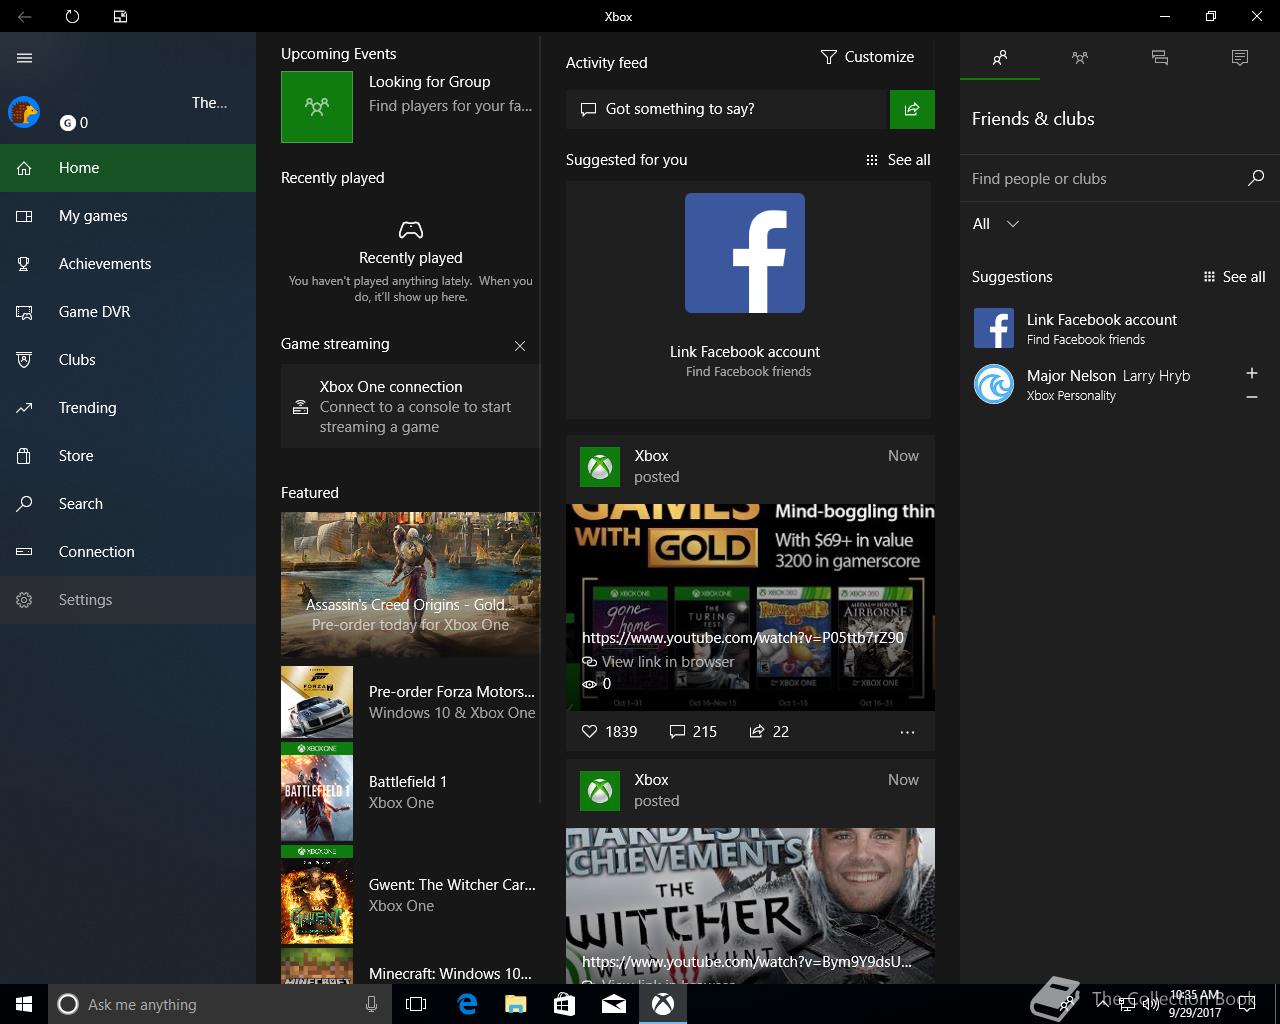This screenshot has height=1024, width=1280.
Task: Open Gwent: The Witcher Card Game
Action: coord(410,895)
